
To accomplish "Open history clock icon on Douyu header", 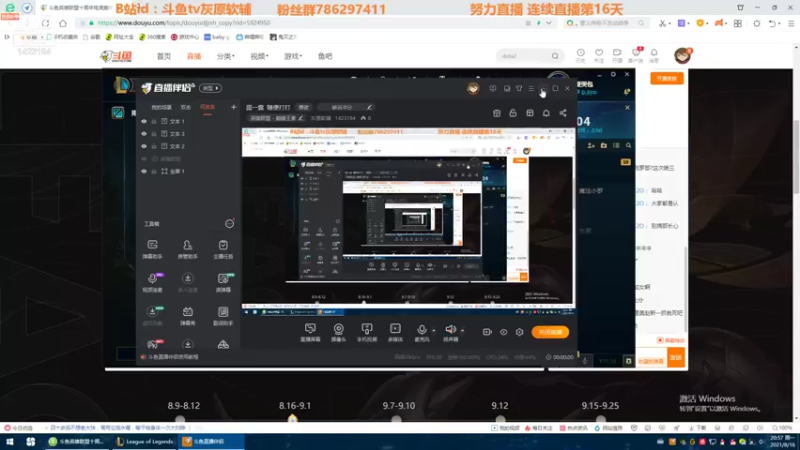I will [x=581, y=55].
